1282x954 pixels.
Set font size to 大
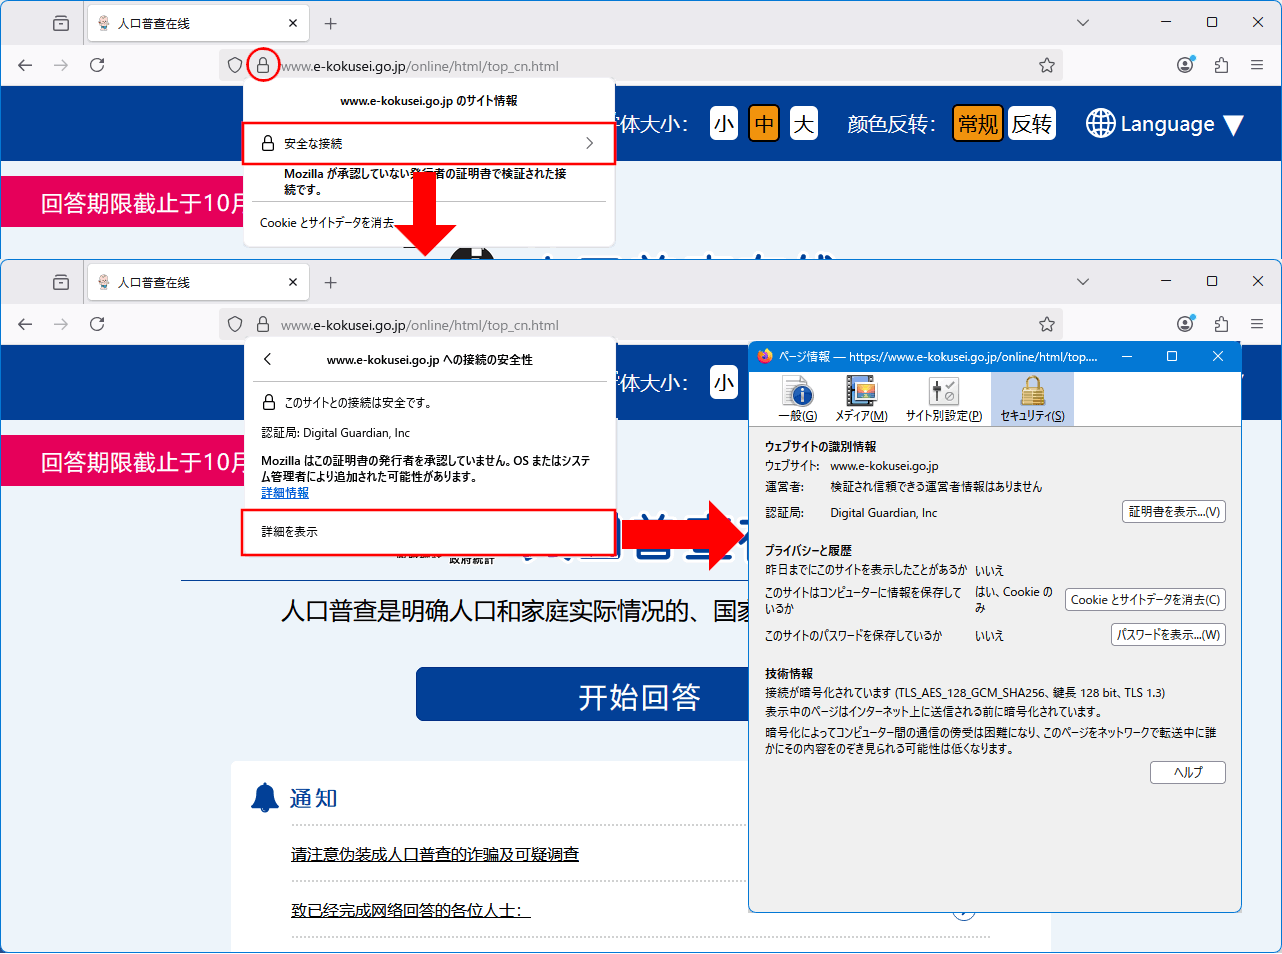point(804,124)
